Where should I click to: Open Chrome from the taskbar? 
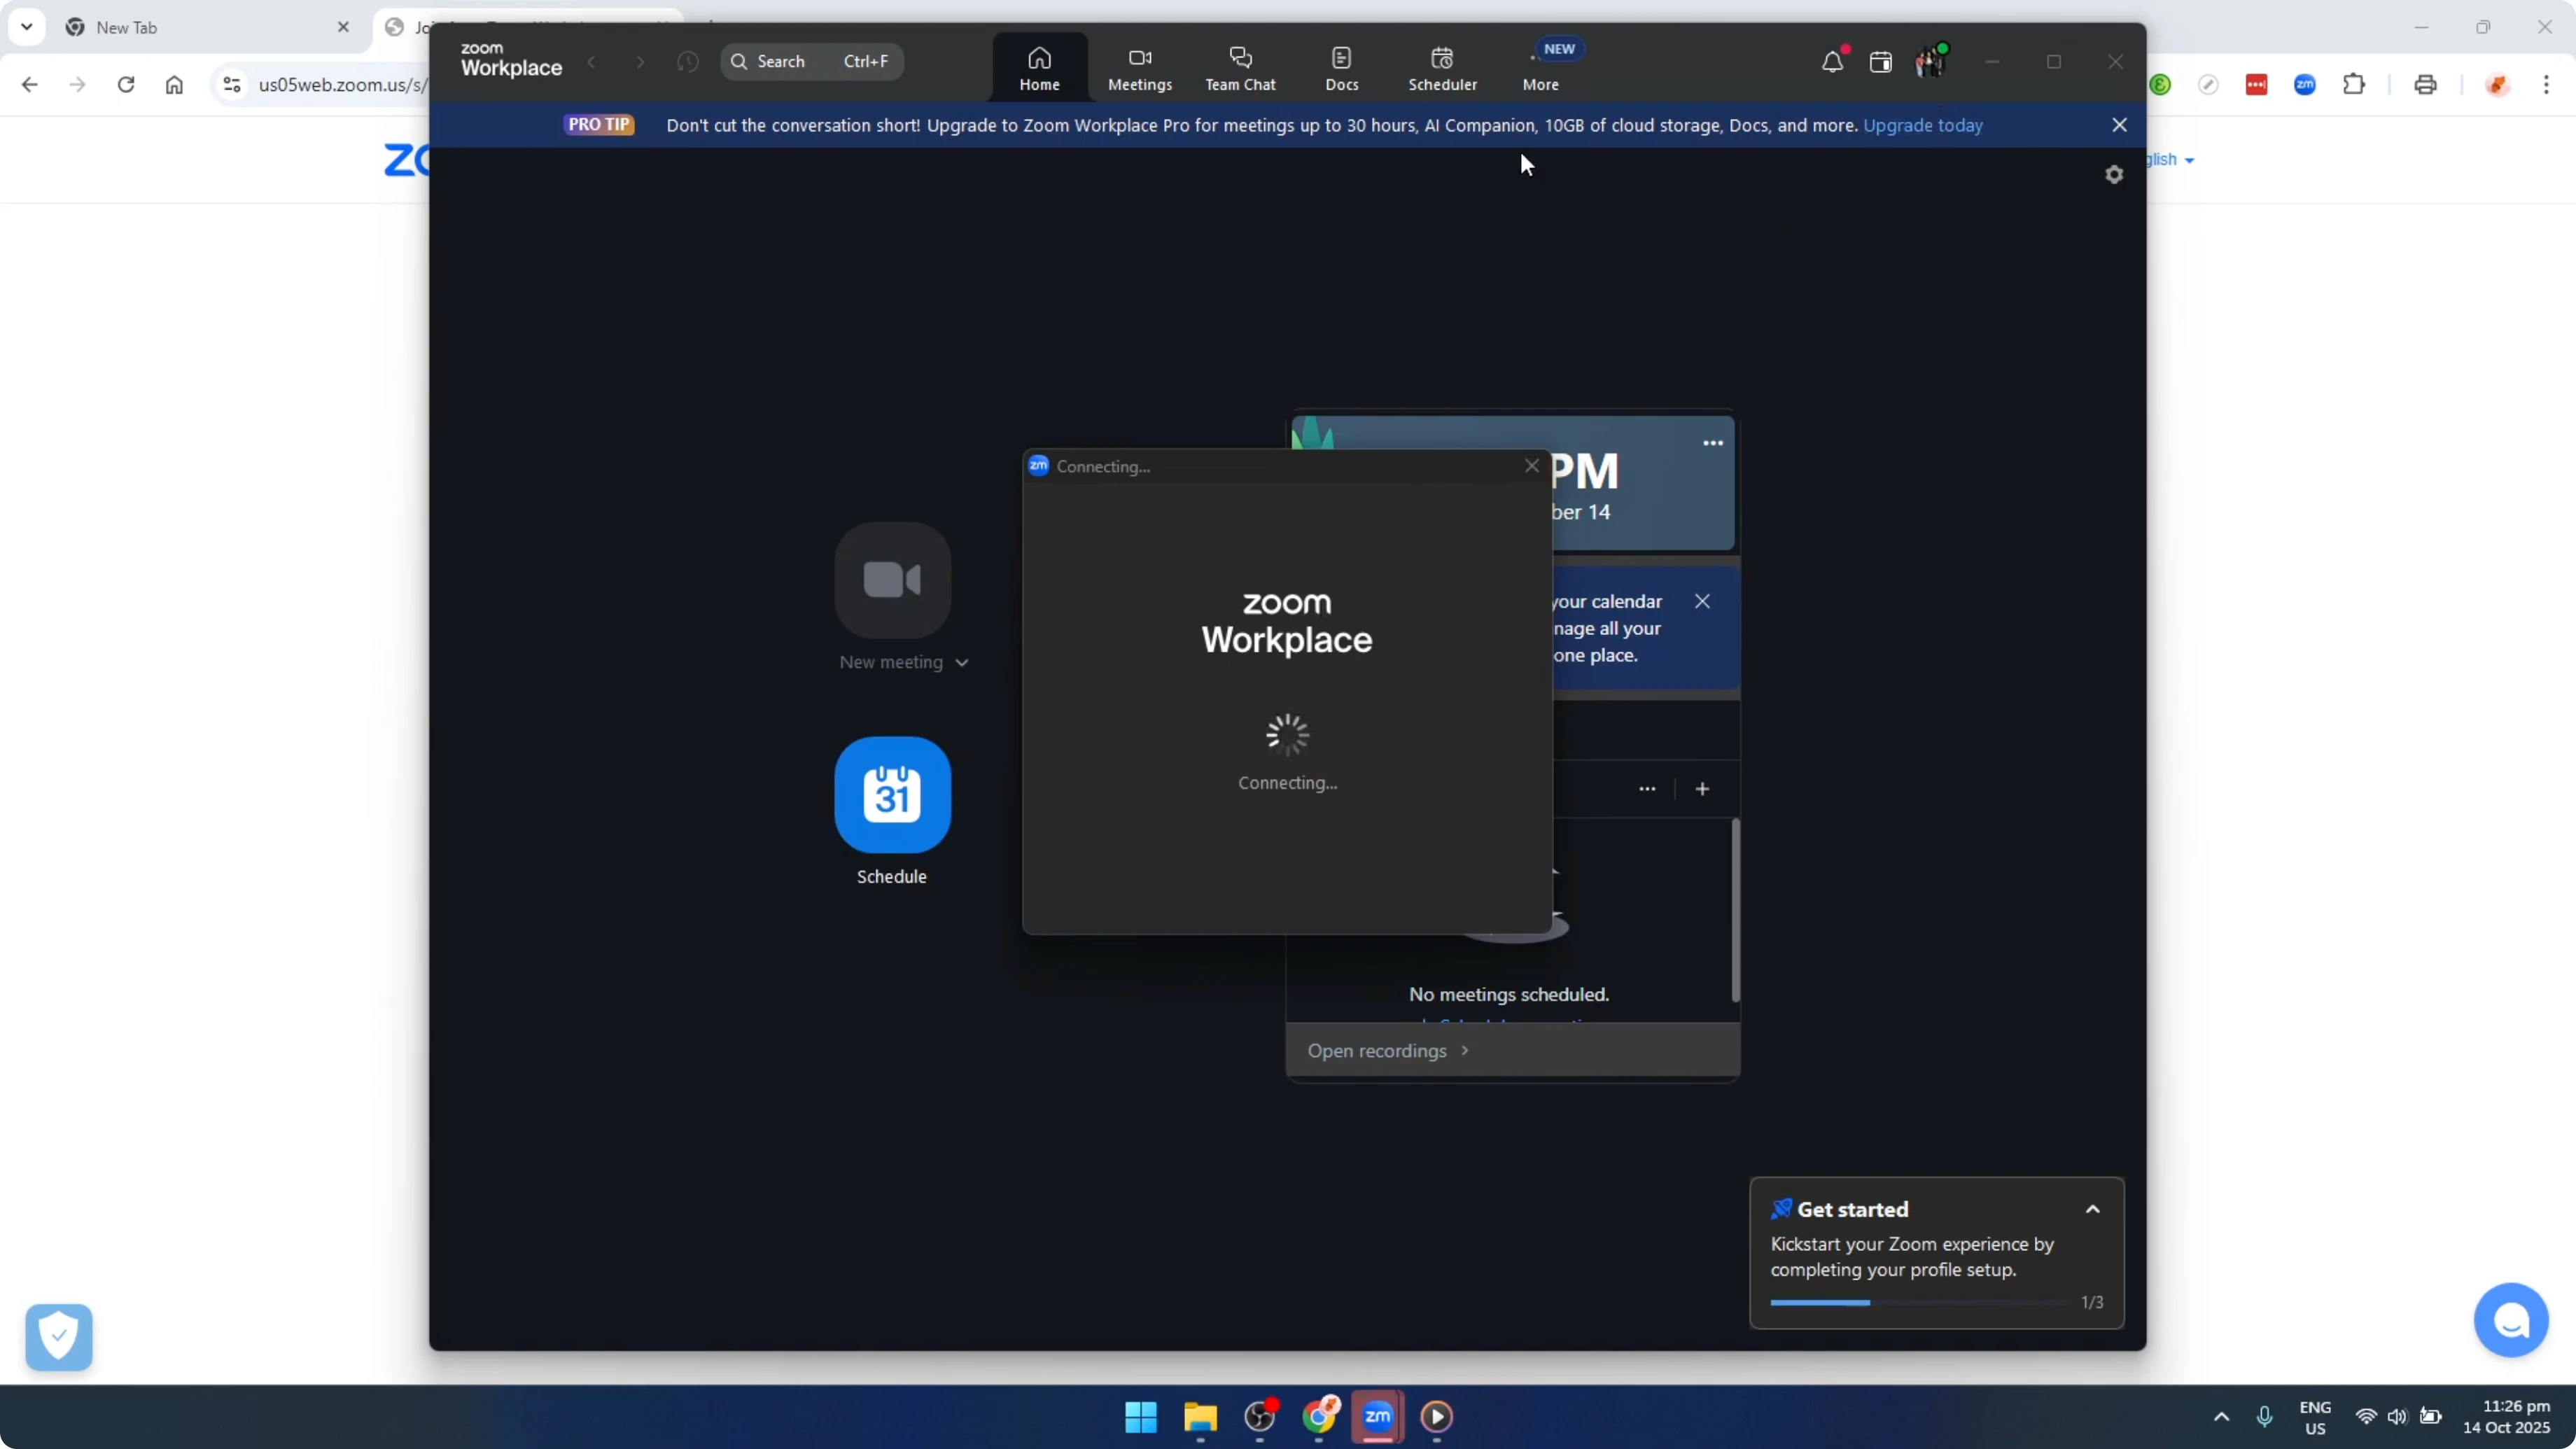click(x=1319, y=1417)
